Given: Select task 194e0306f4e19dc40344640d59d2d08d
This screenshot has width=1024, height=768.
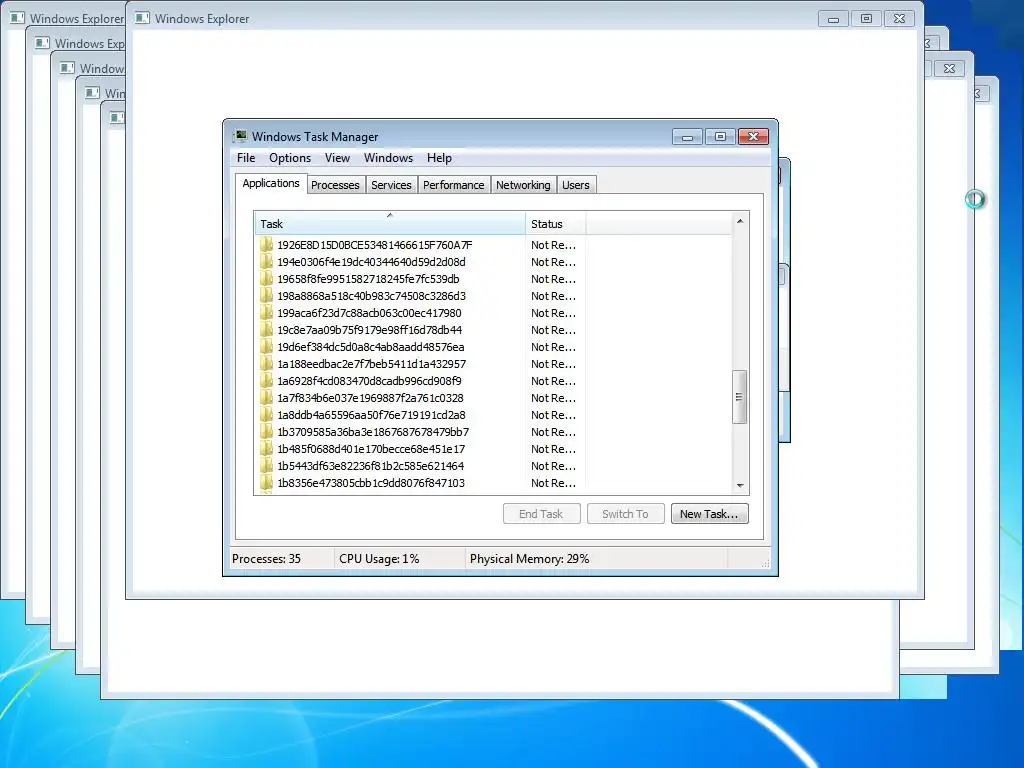Looking at the screenshot, I should pyautogui.click(x=371, y=262).
